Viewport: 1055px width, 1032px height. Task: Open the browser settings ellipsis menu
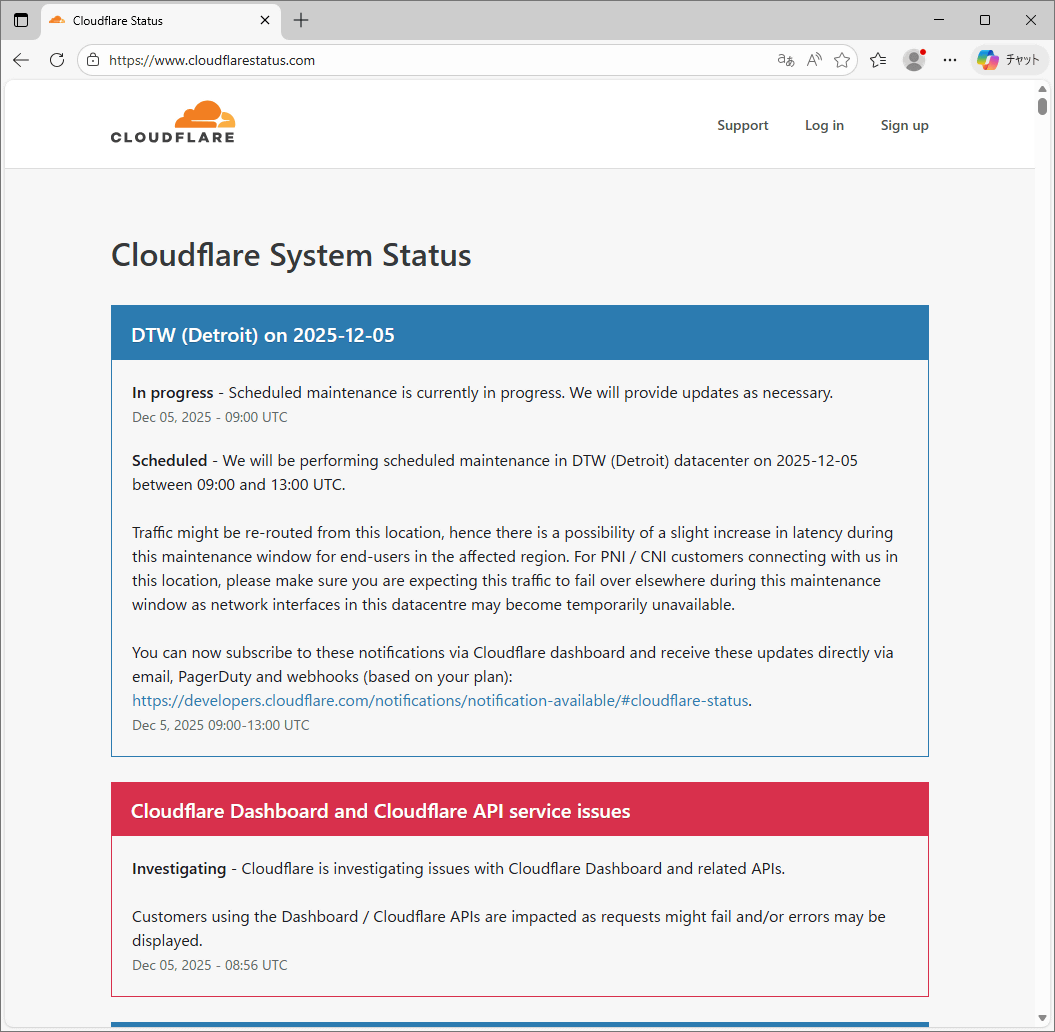949,60
